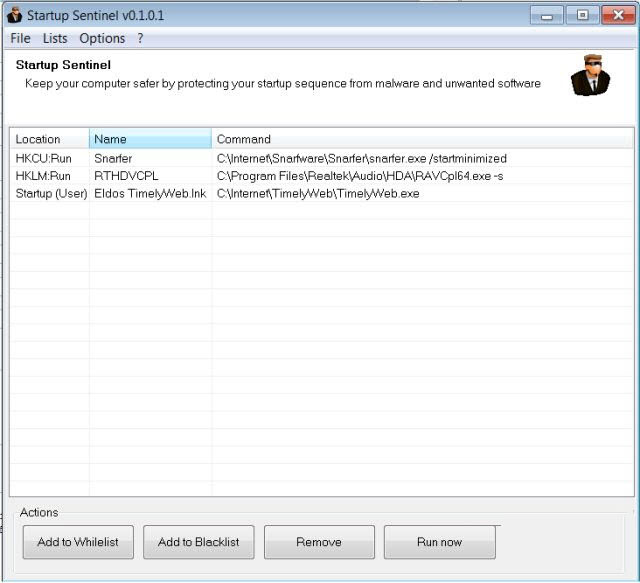Click the HKLM:Run location cell
Screen dimensions: 640x583
pos(43,176)
